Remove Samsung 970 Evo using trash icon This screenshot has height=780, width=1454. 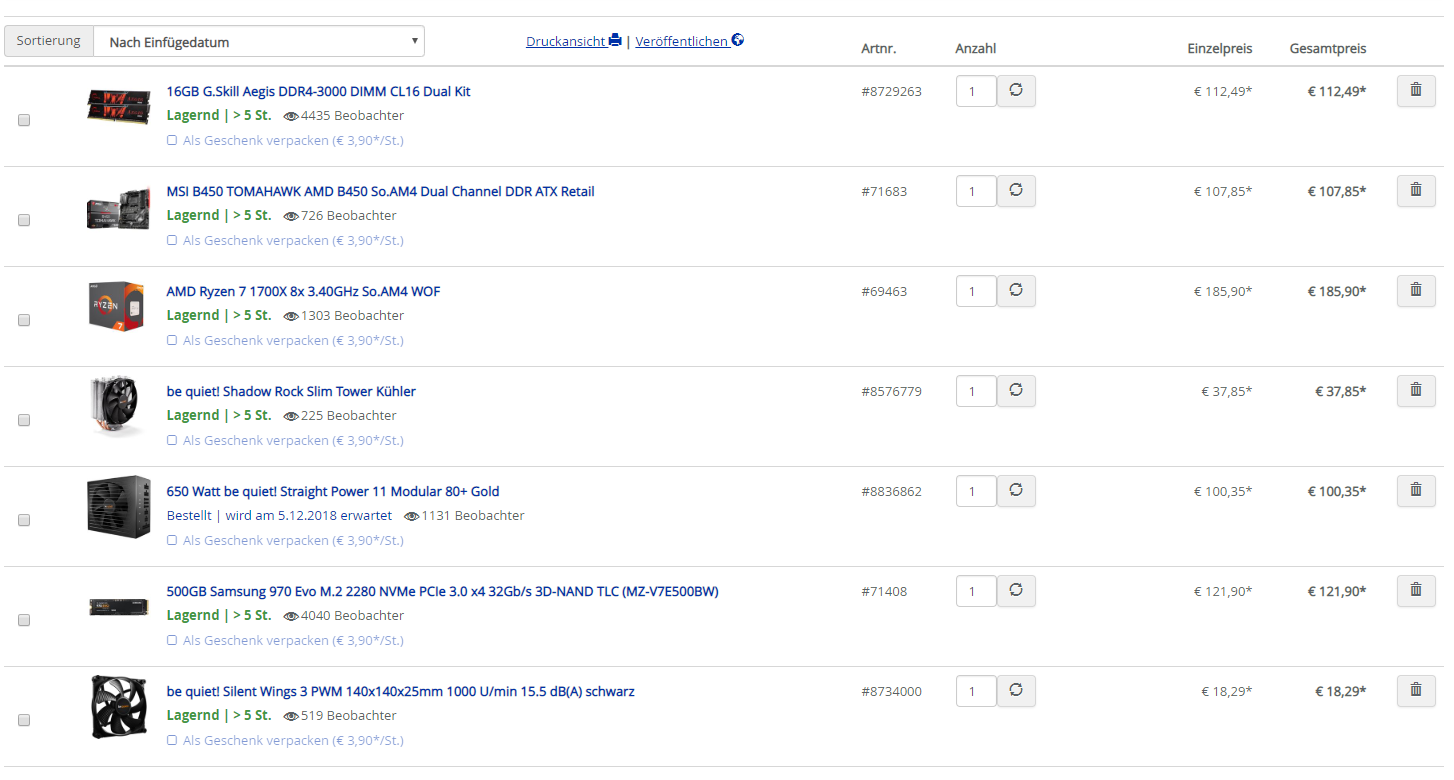click(x=1415, y=591)
